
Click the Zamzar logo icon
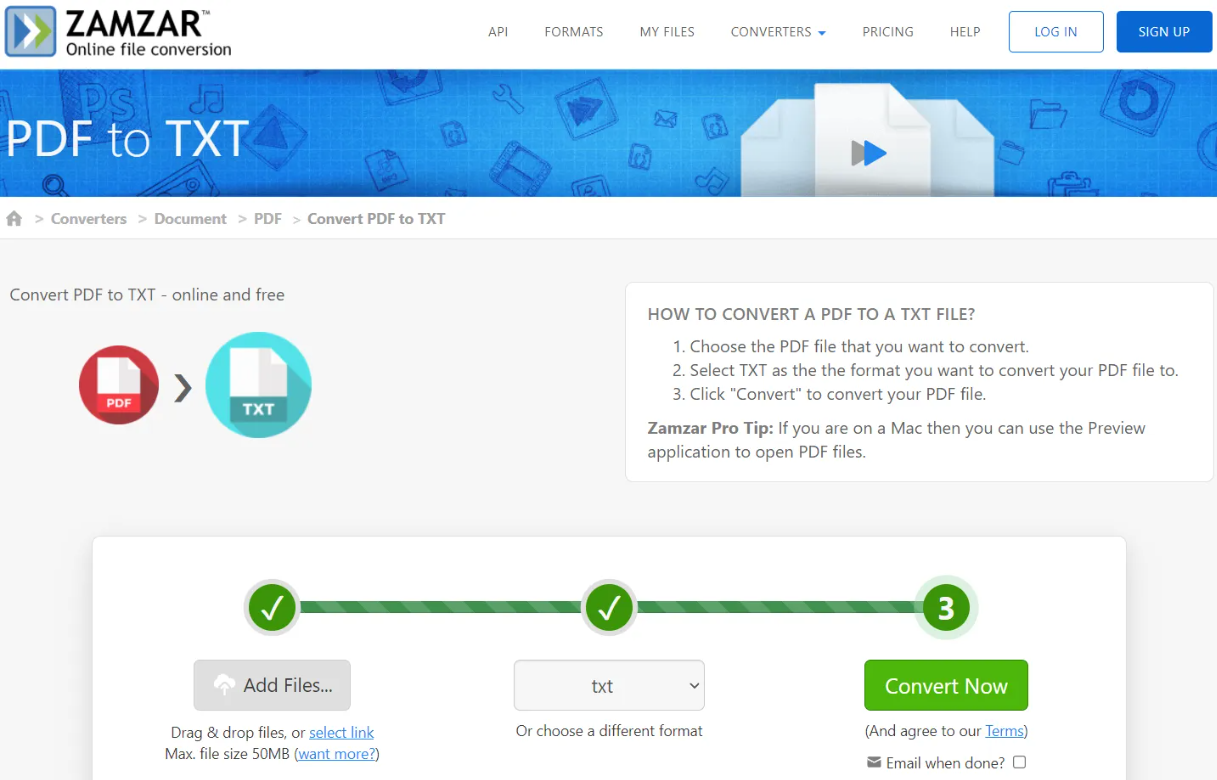(30, 31)
